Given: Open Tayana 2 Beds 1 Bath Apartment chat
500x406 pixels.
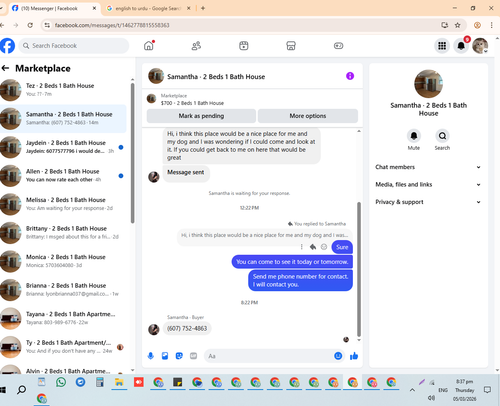Looking at the screenshot, I should 63,318.
